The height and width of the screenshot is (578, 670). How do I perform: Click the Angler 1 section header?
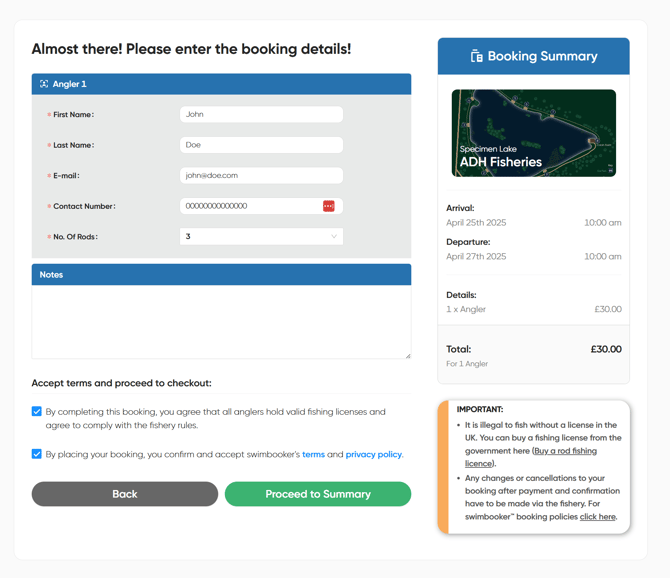[221, 84]
